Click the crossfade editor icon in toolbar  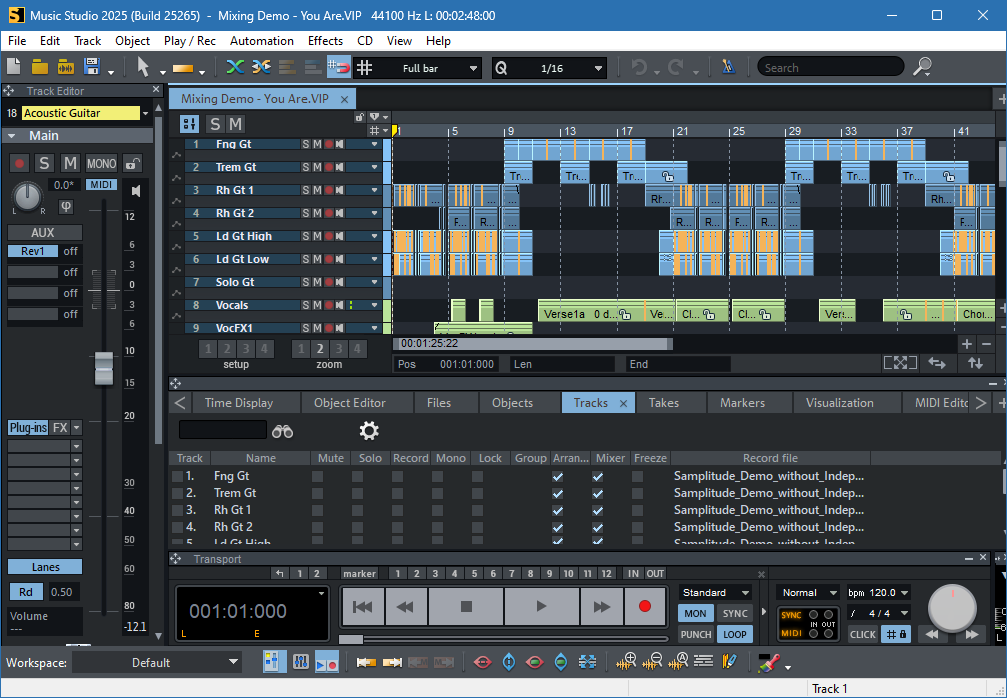(263, 67)
